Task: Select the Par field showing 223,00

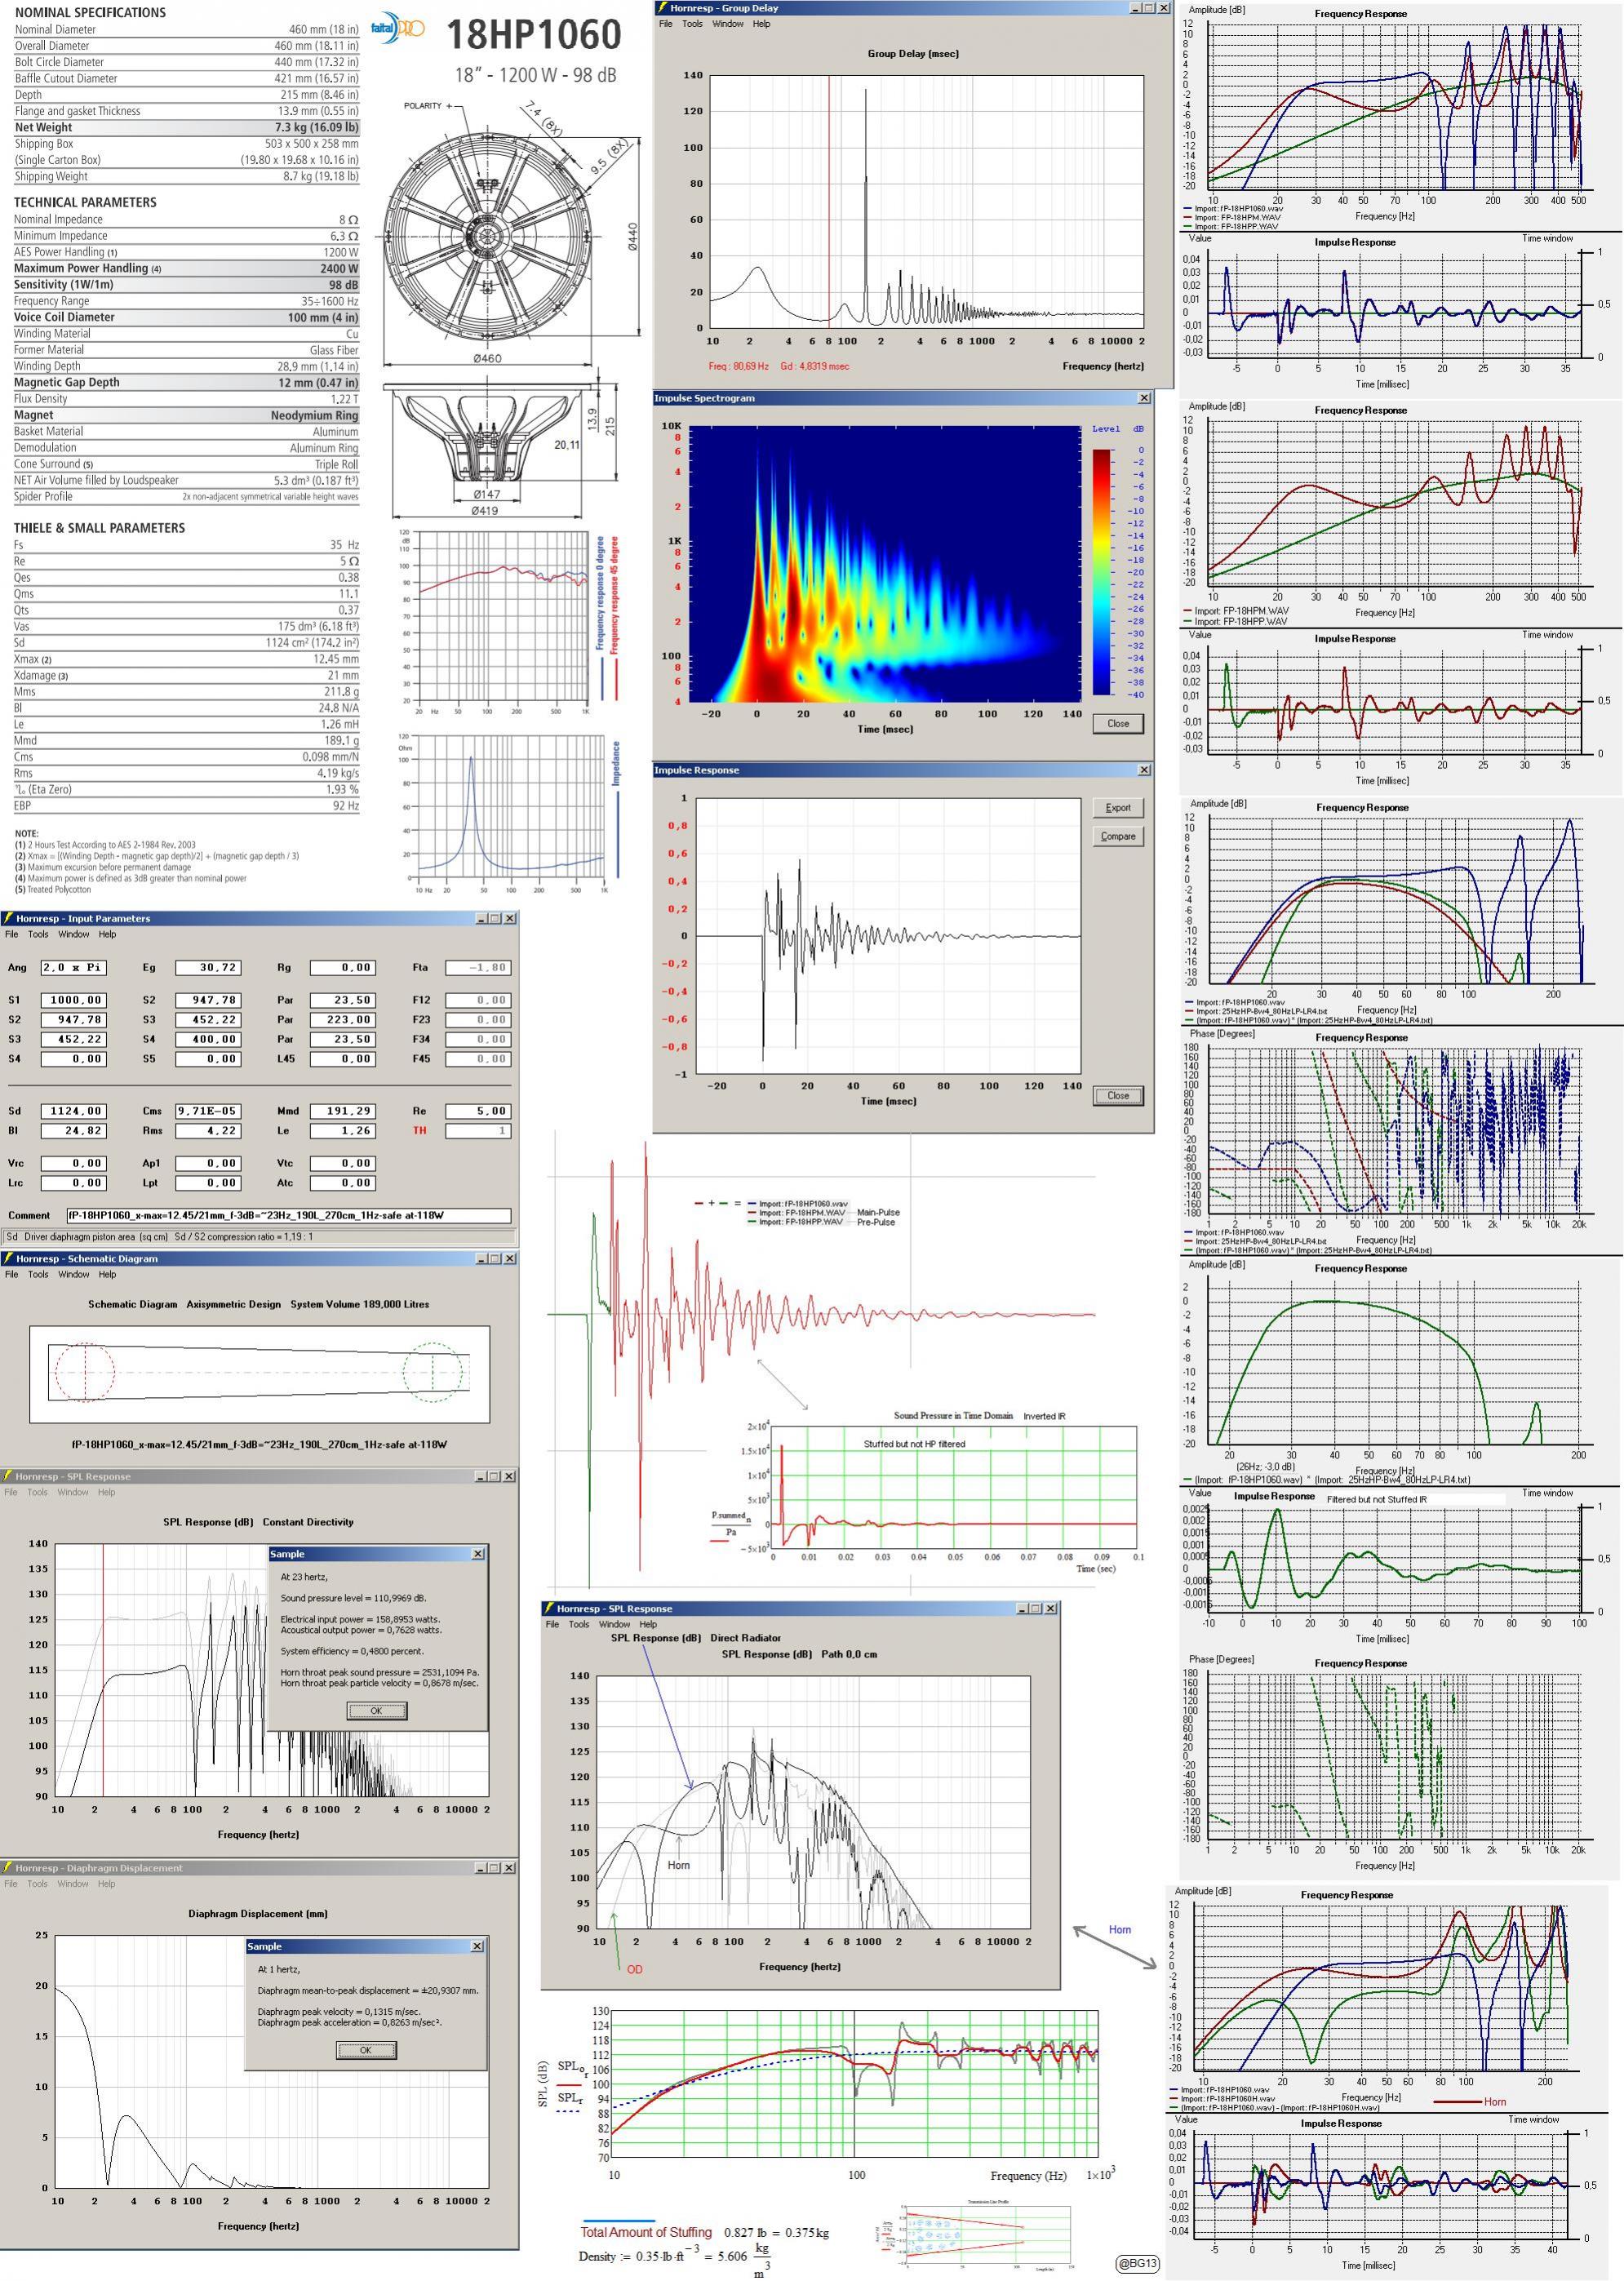Action: click(x=343, y=1020)
